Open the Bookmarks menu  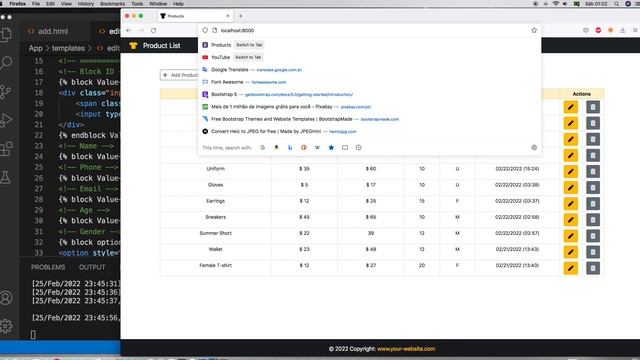tap(112, 4)
